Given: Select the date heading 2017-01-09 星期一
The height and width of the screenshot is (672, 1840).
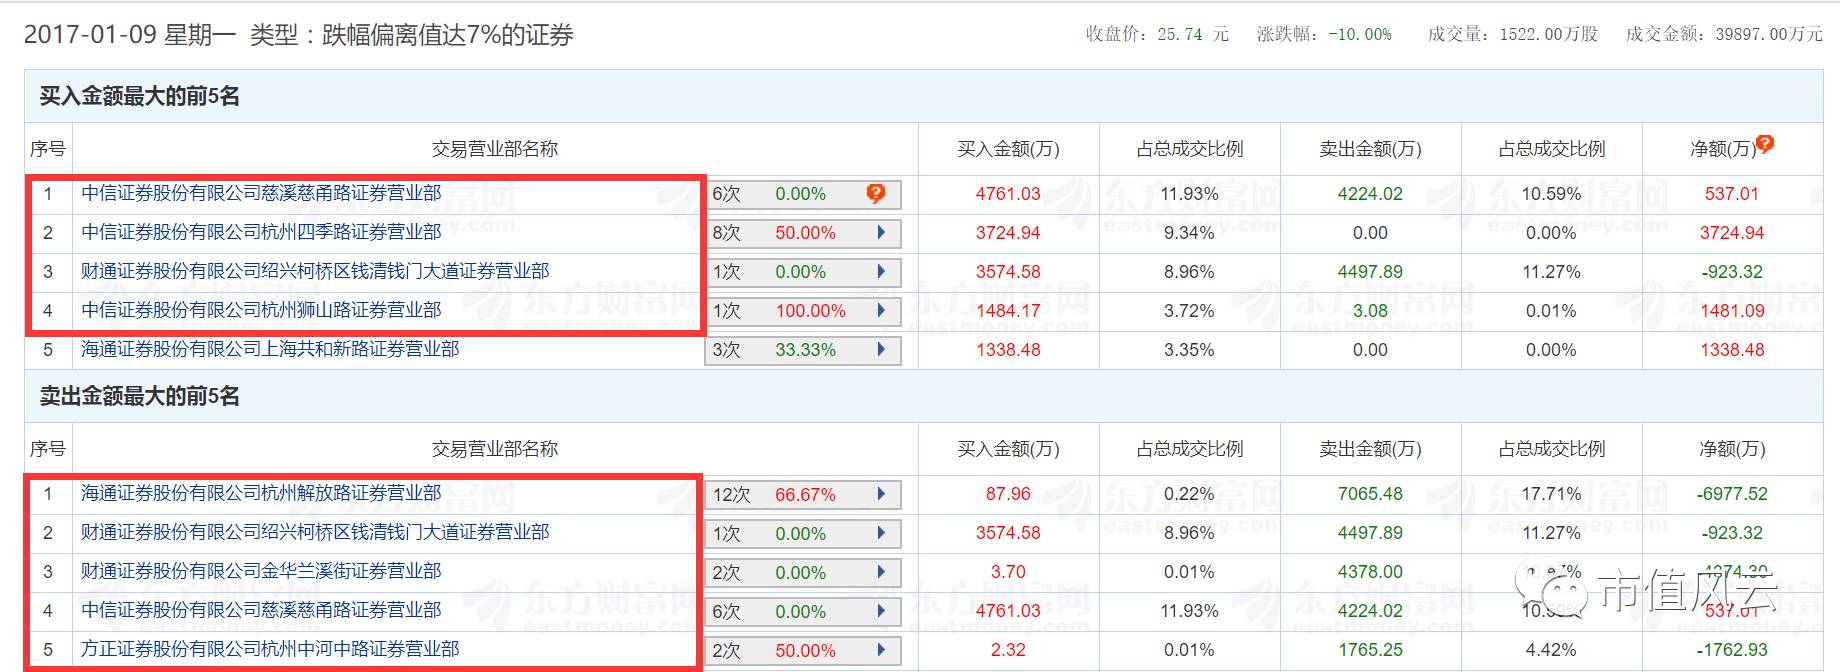Looking at the screenshot, I should point(129,35).
